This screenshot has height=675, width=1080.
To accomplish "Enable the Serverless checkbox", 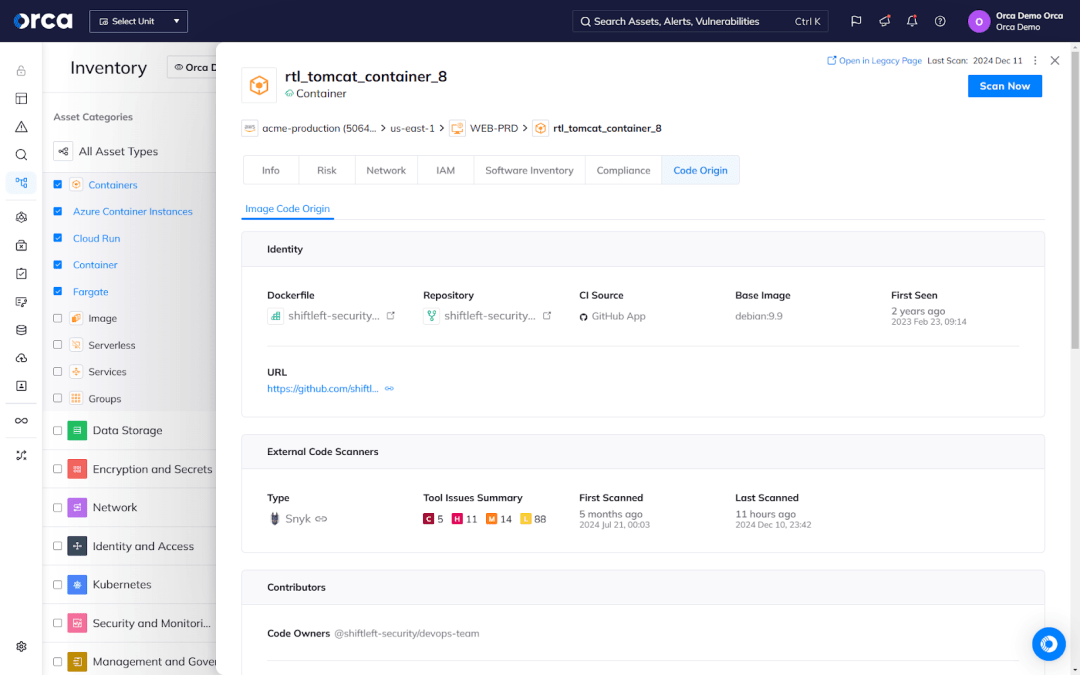I will pos(58,345).
